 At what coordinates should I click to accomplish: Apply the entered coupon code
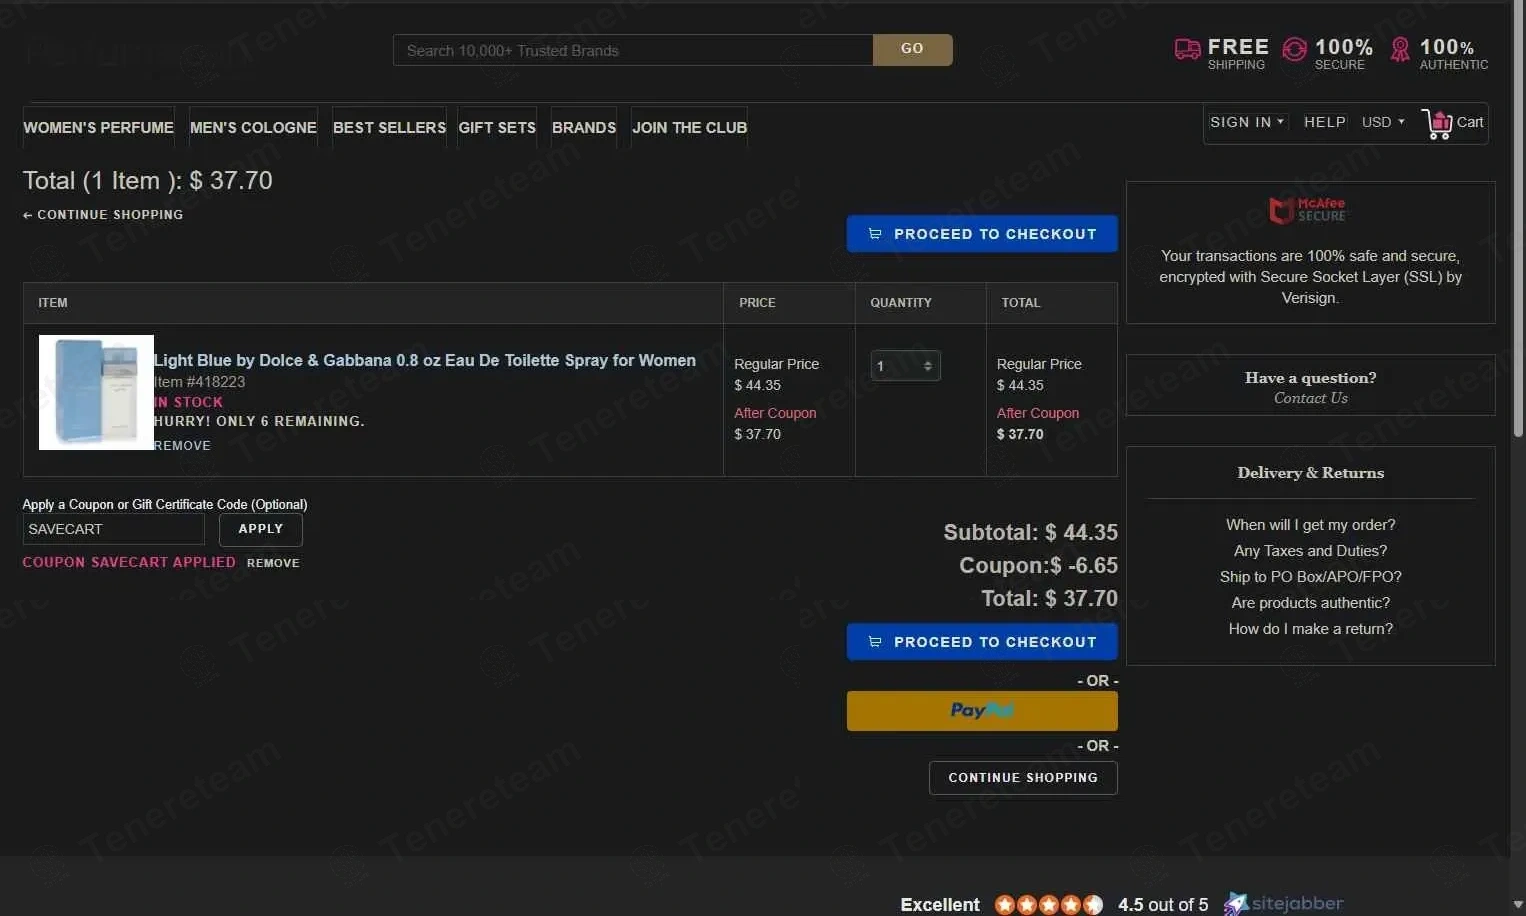(260, 529)
